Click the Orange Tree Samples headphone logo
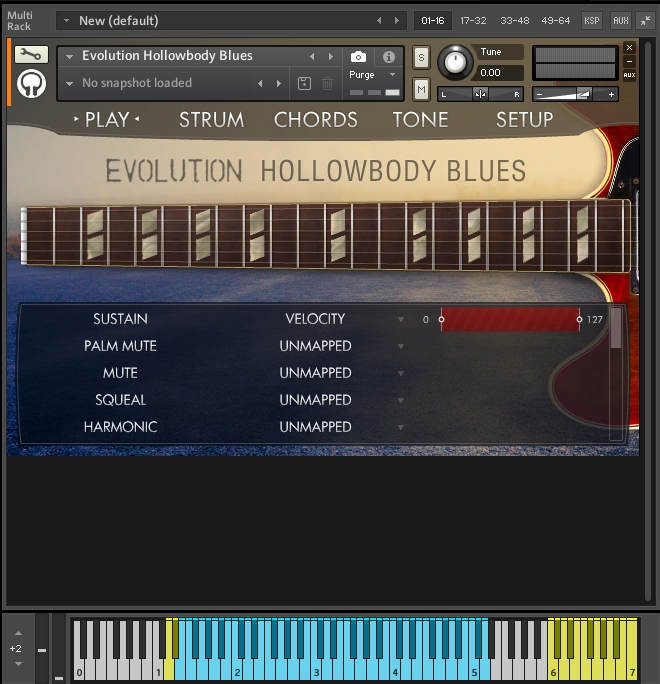Screen dimensions: 660x684 [31, 84]
